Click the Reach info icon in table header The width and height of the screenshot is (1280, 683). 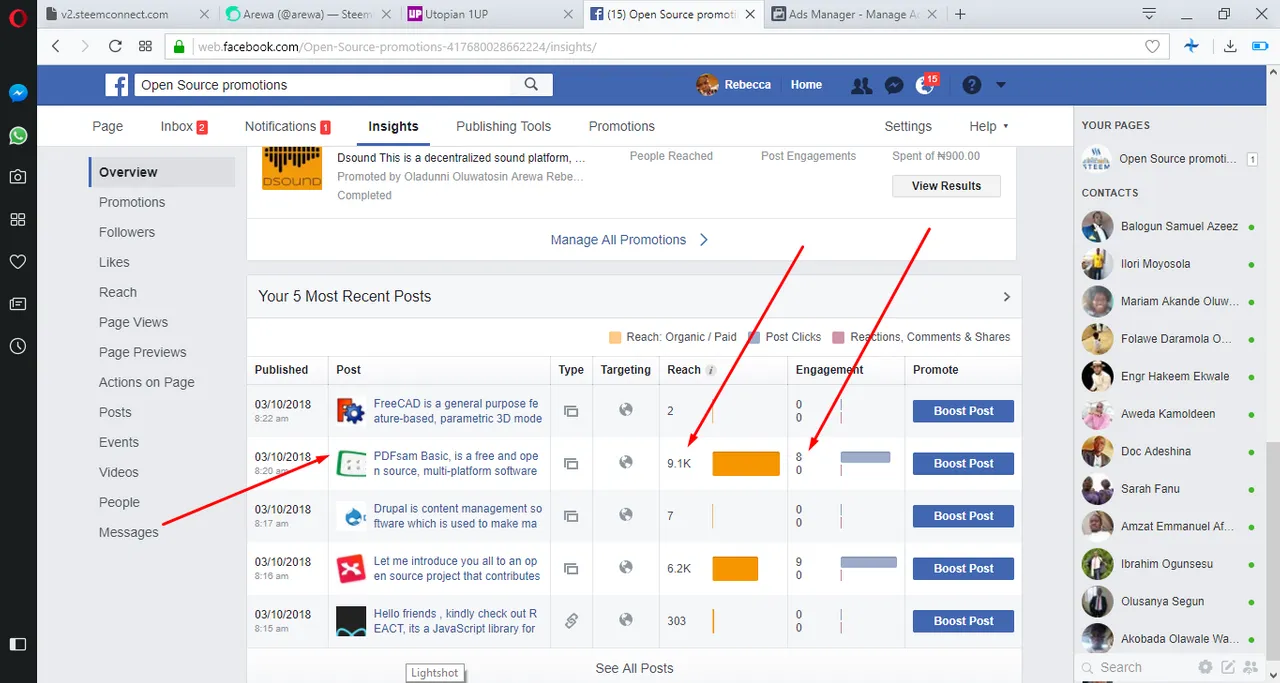click(711, 370)
